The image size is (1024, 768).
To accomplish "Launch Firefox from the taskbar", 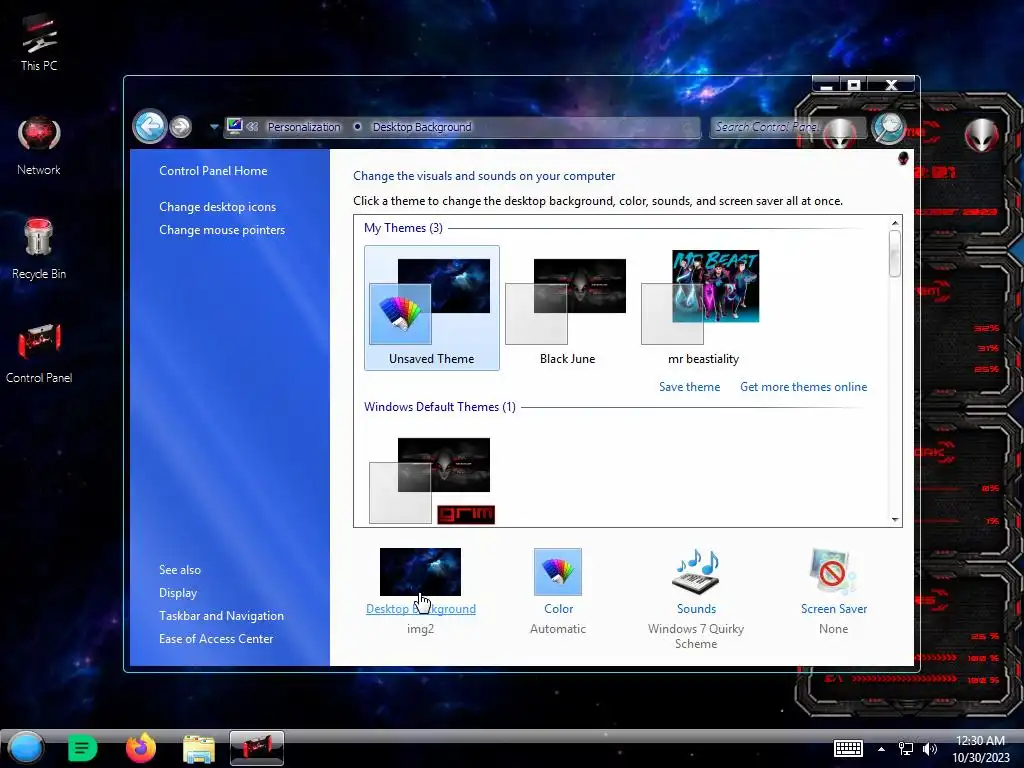I will point(141,748).
